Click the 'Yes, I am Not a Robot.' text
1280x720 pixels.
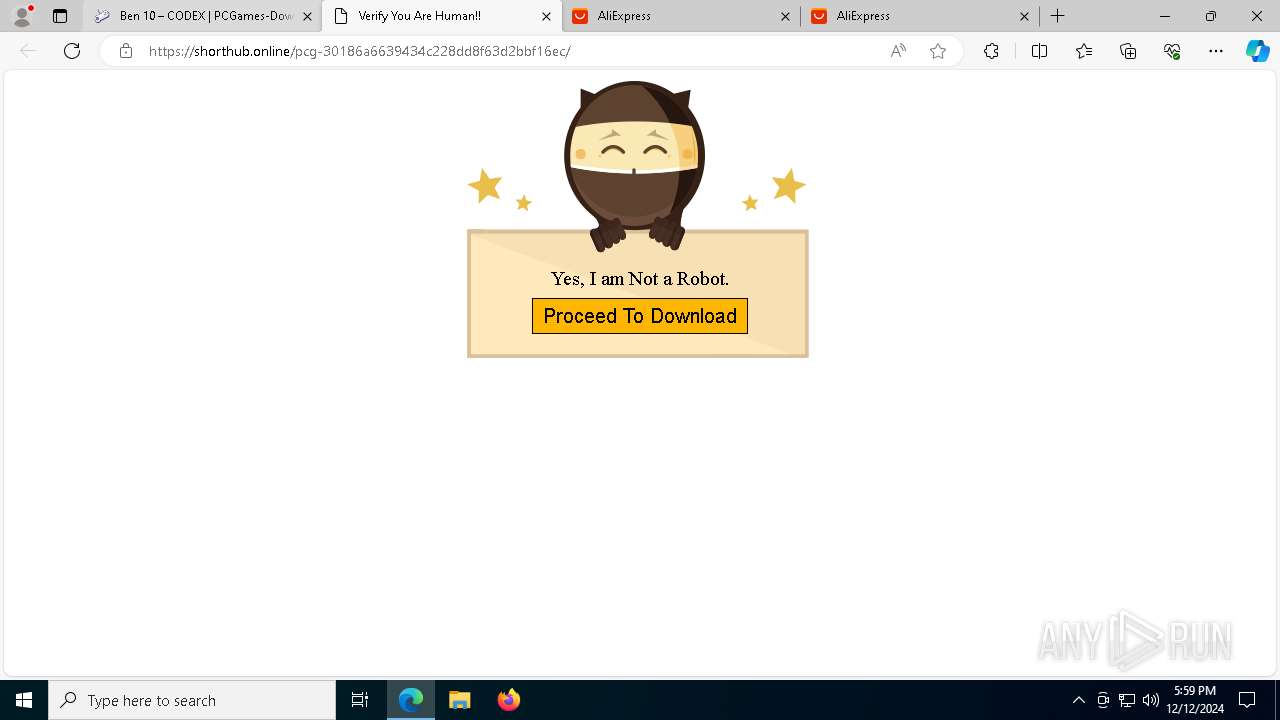click(640, 278)
